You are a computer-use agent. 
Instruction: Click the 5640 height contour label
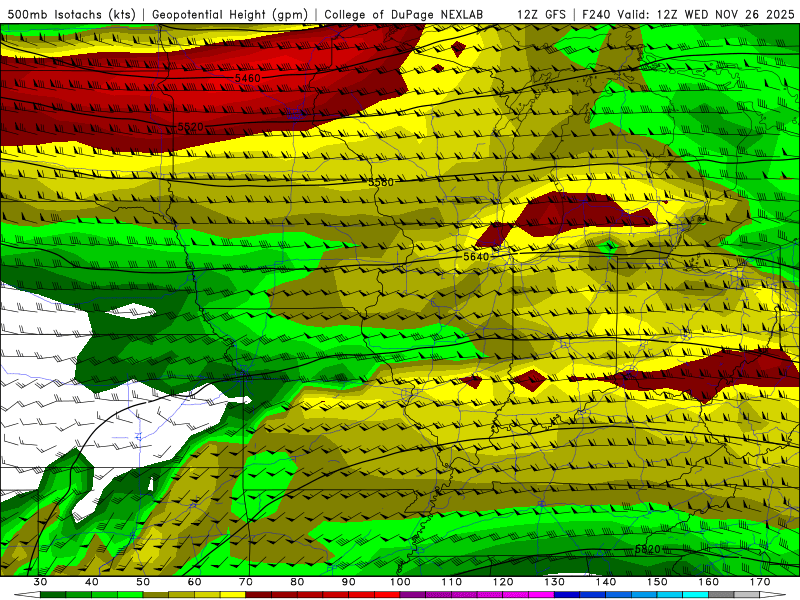476,256
